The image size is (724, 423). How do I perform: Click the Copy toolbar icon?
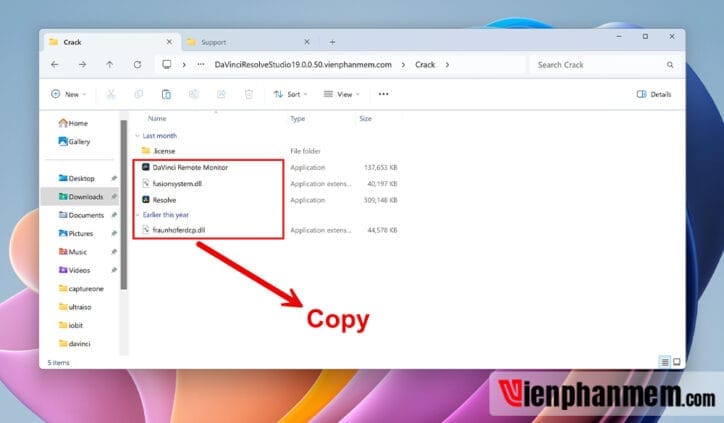tap(139, 94)
